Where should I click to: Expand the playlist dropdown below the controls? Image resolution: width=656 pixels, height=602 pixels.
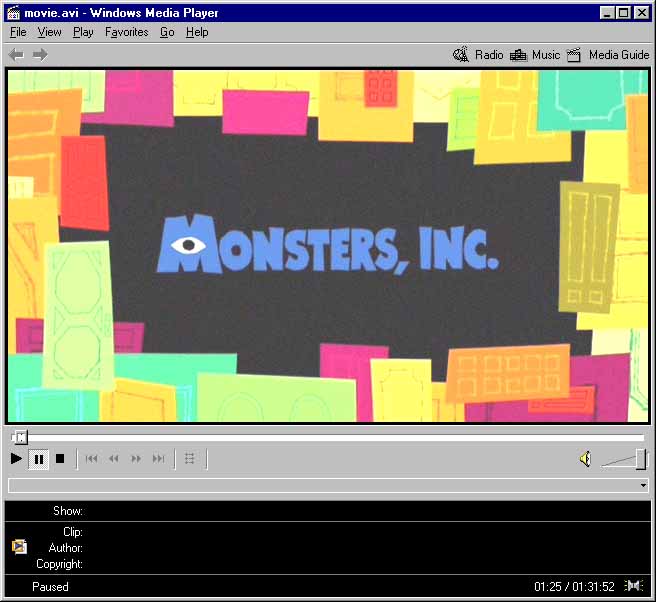pos(642,486)
